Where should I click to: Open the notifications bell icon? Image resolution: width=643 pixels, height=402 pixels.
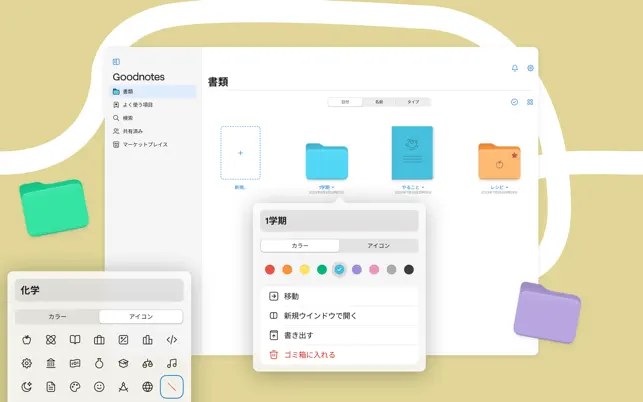[x=515, y=68]
